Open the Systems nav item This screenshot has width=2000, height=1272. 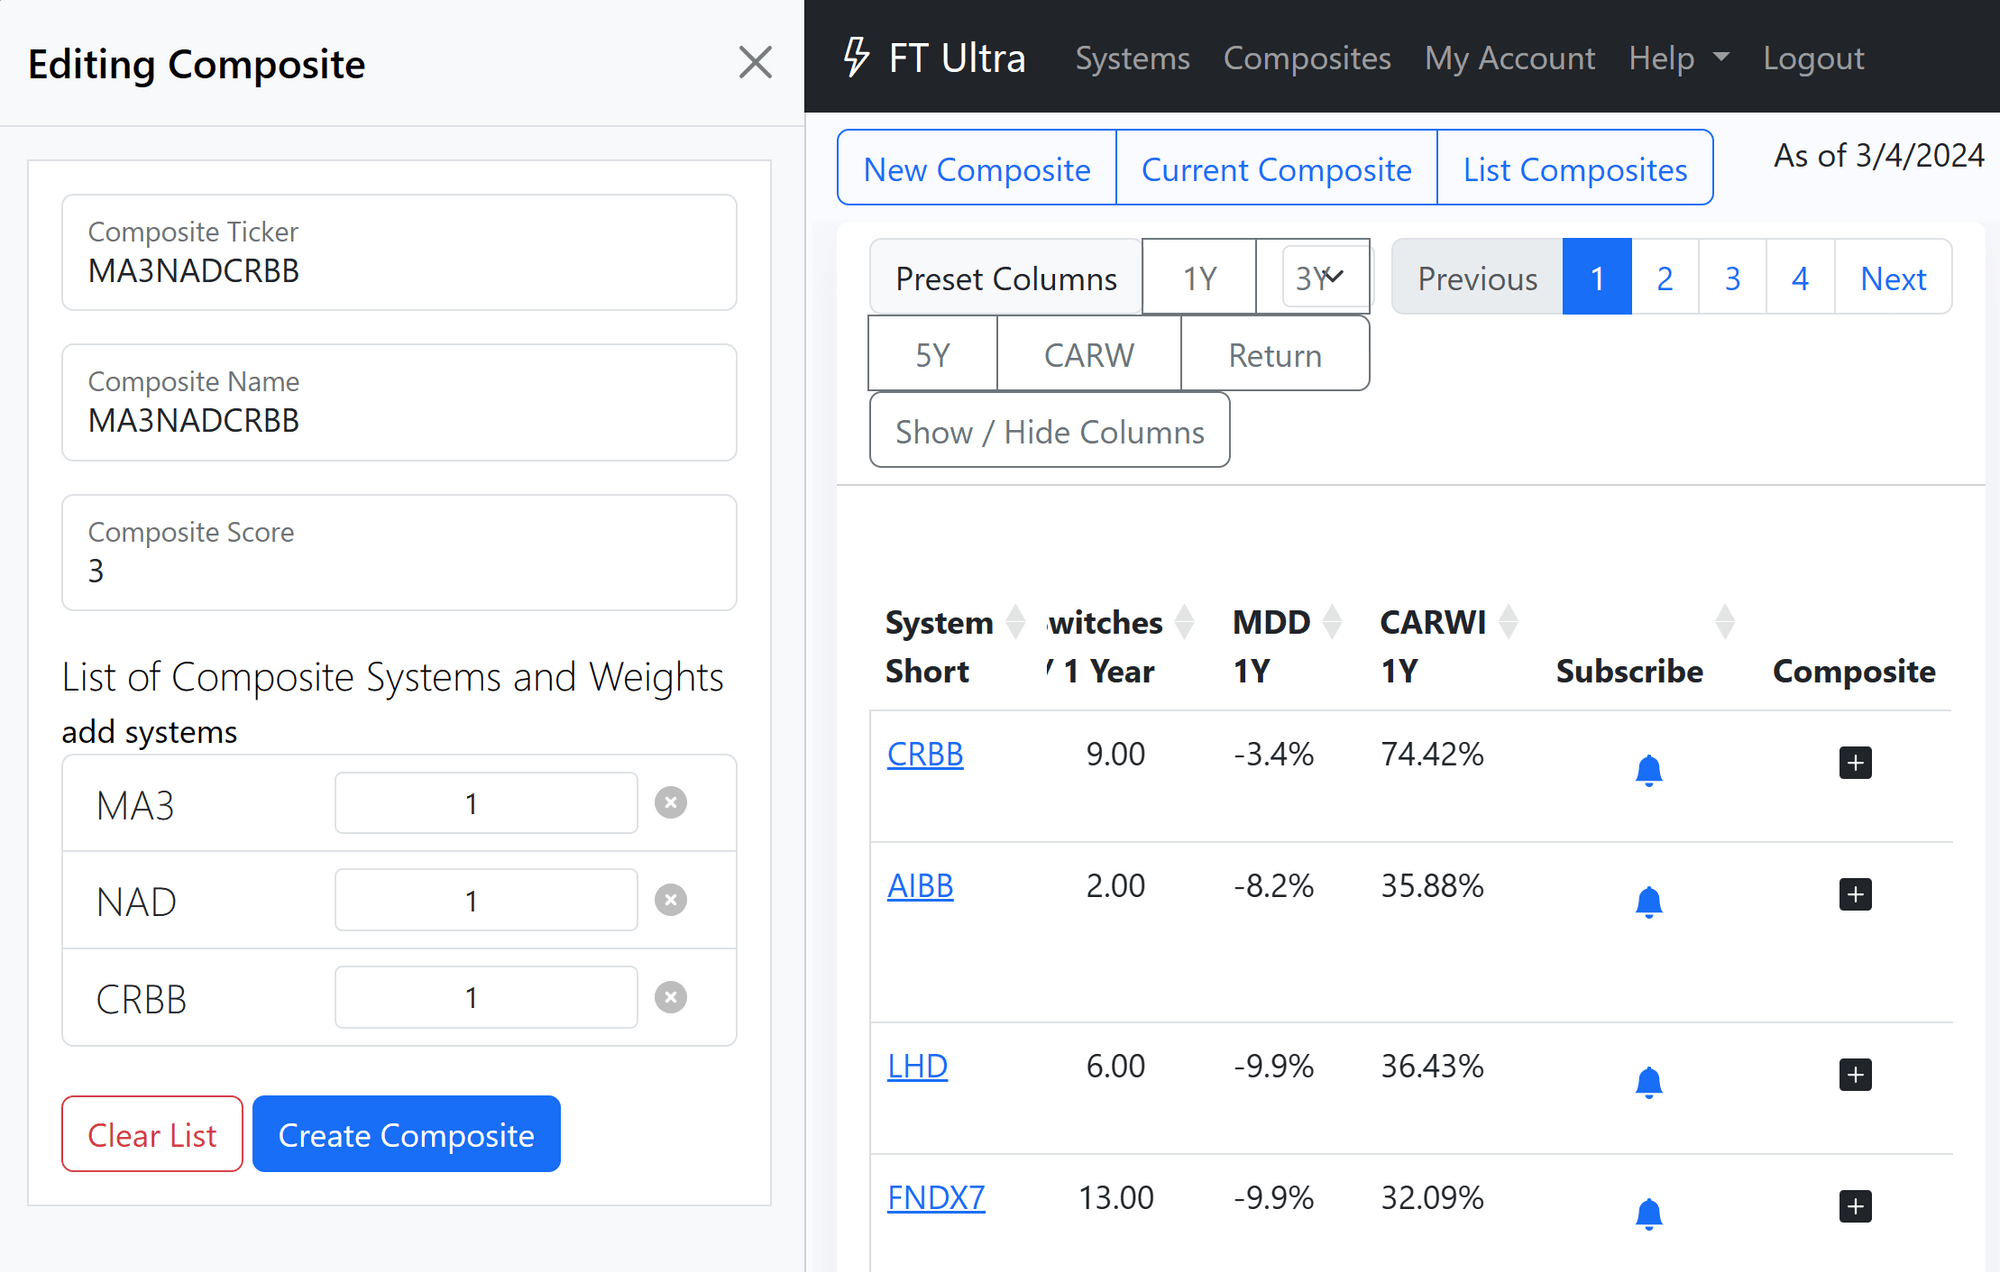(1132, 58)
